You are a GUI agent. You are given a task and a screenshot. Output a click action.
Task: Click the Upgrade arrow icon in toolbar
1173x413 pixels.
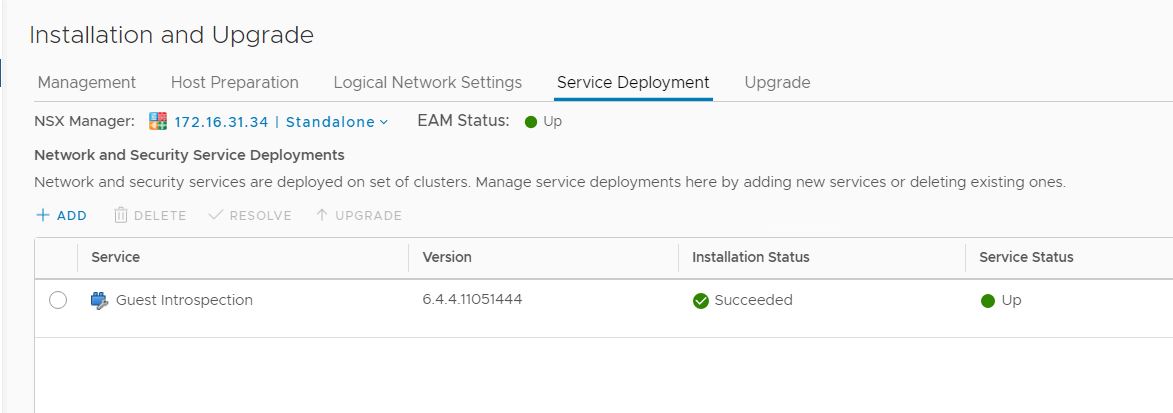[321, 215]
